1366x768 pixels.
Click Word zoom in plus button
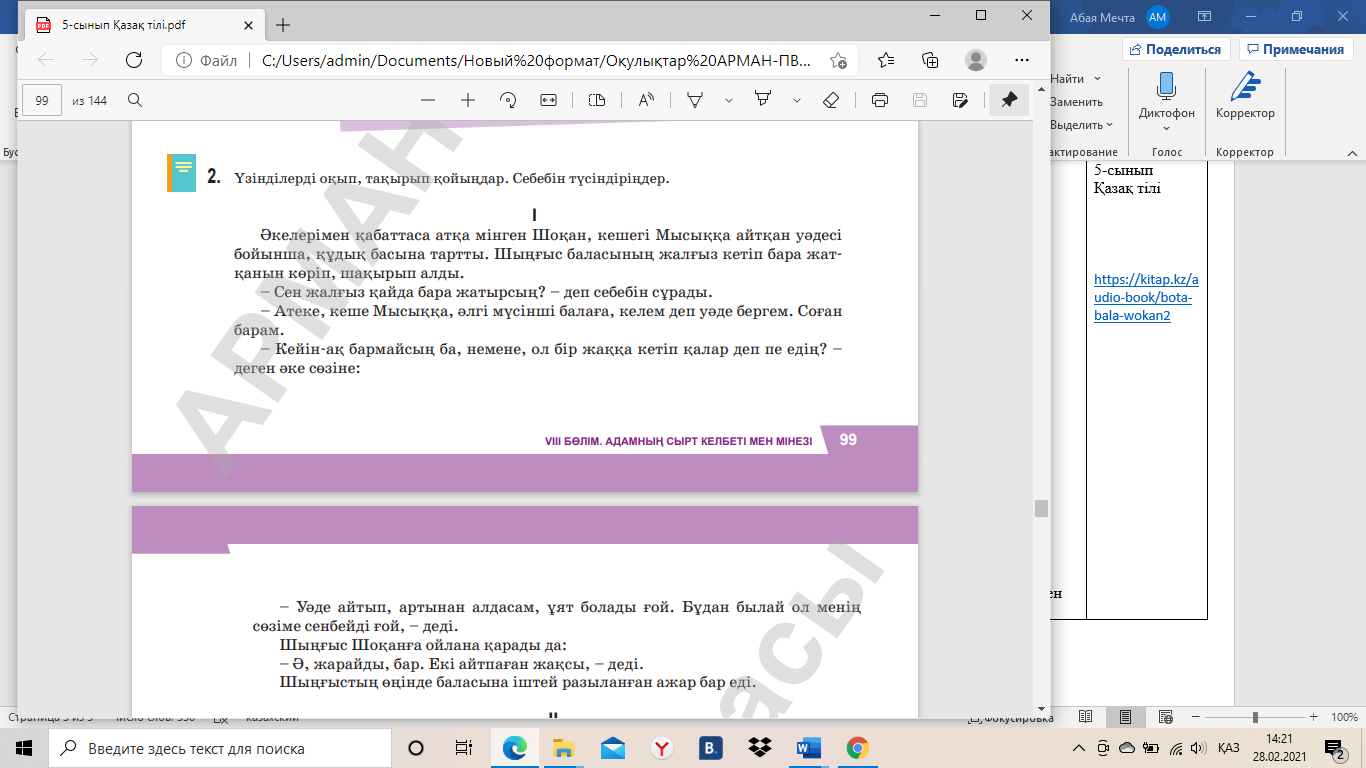point(1312,718)
